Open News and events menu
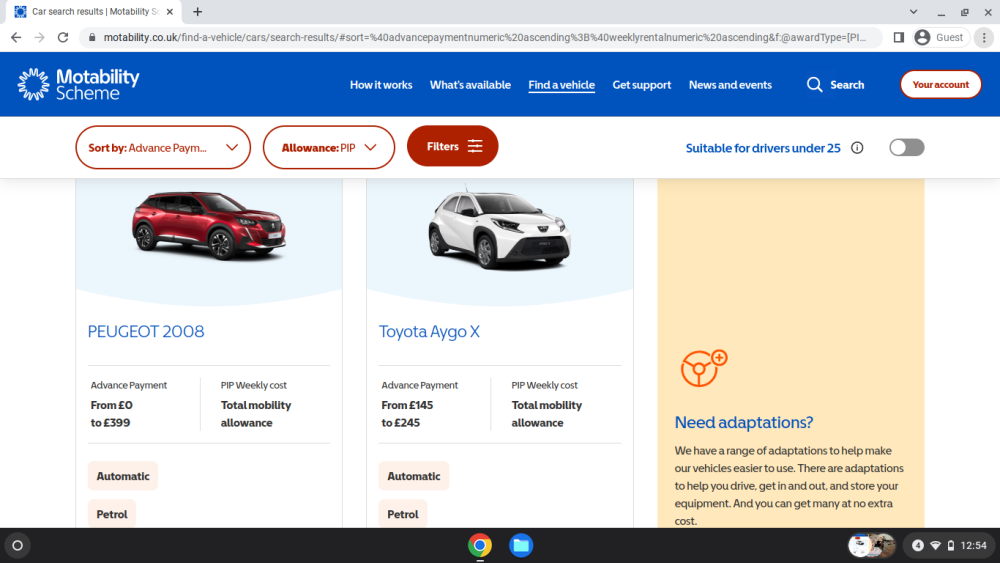The height and width of the screenshot is (563, 1000). click(730, 85)
